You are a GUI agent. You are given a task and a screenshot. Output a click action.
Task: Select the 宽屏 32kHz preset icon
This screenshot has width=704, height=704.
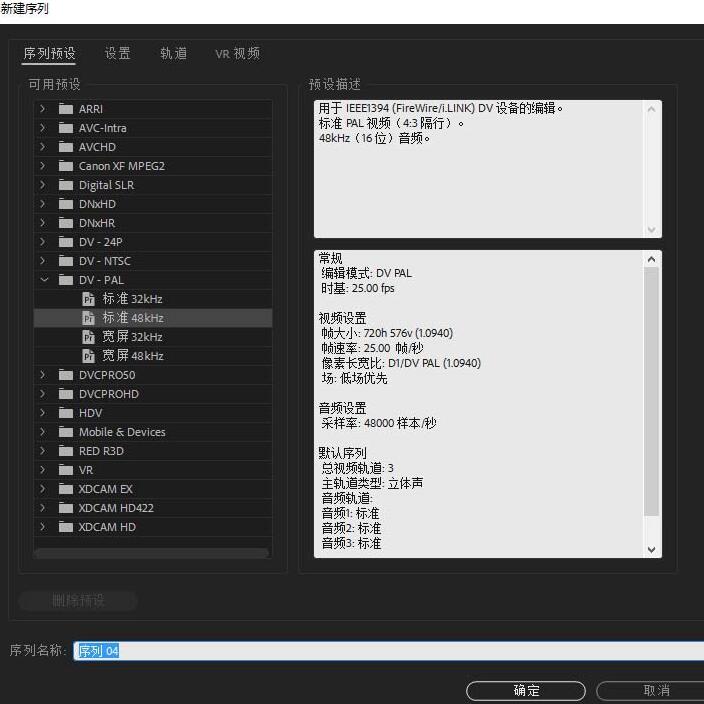coord(89,337)
